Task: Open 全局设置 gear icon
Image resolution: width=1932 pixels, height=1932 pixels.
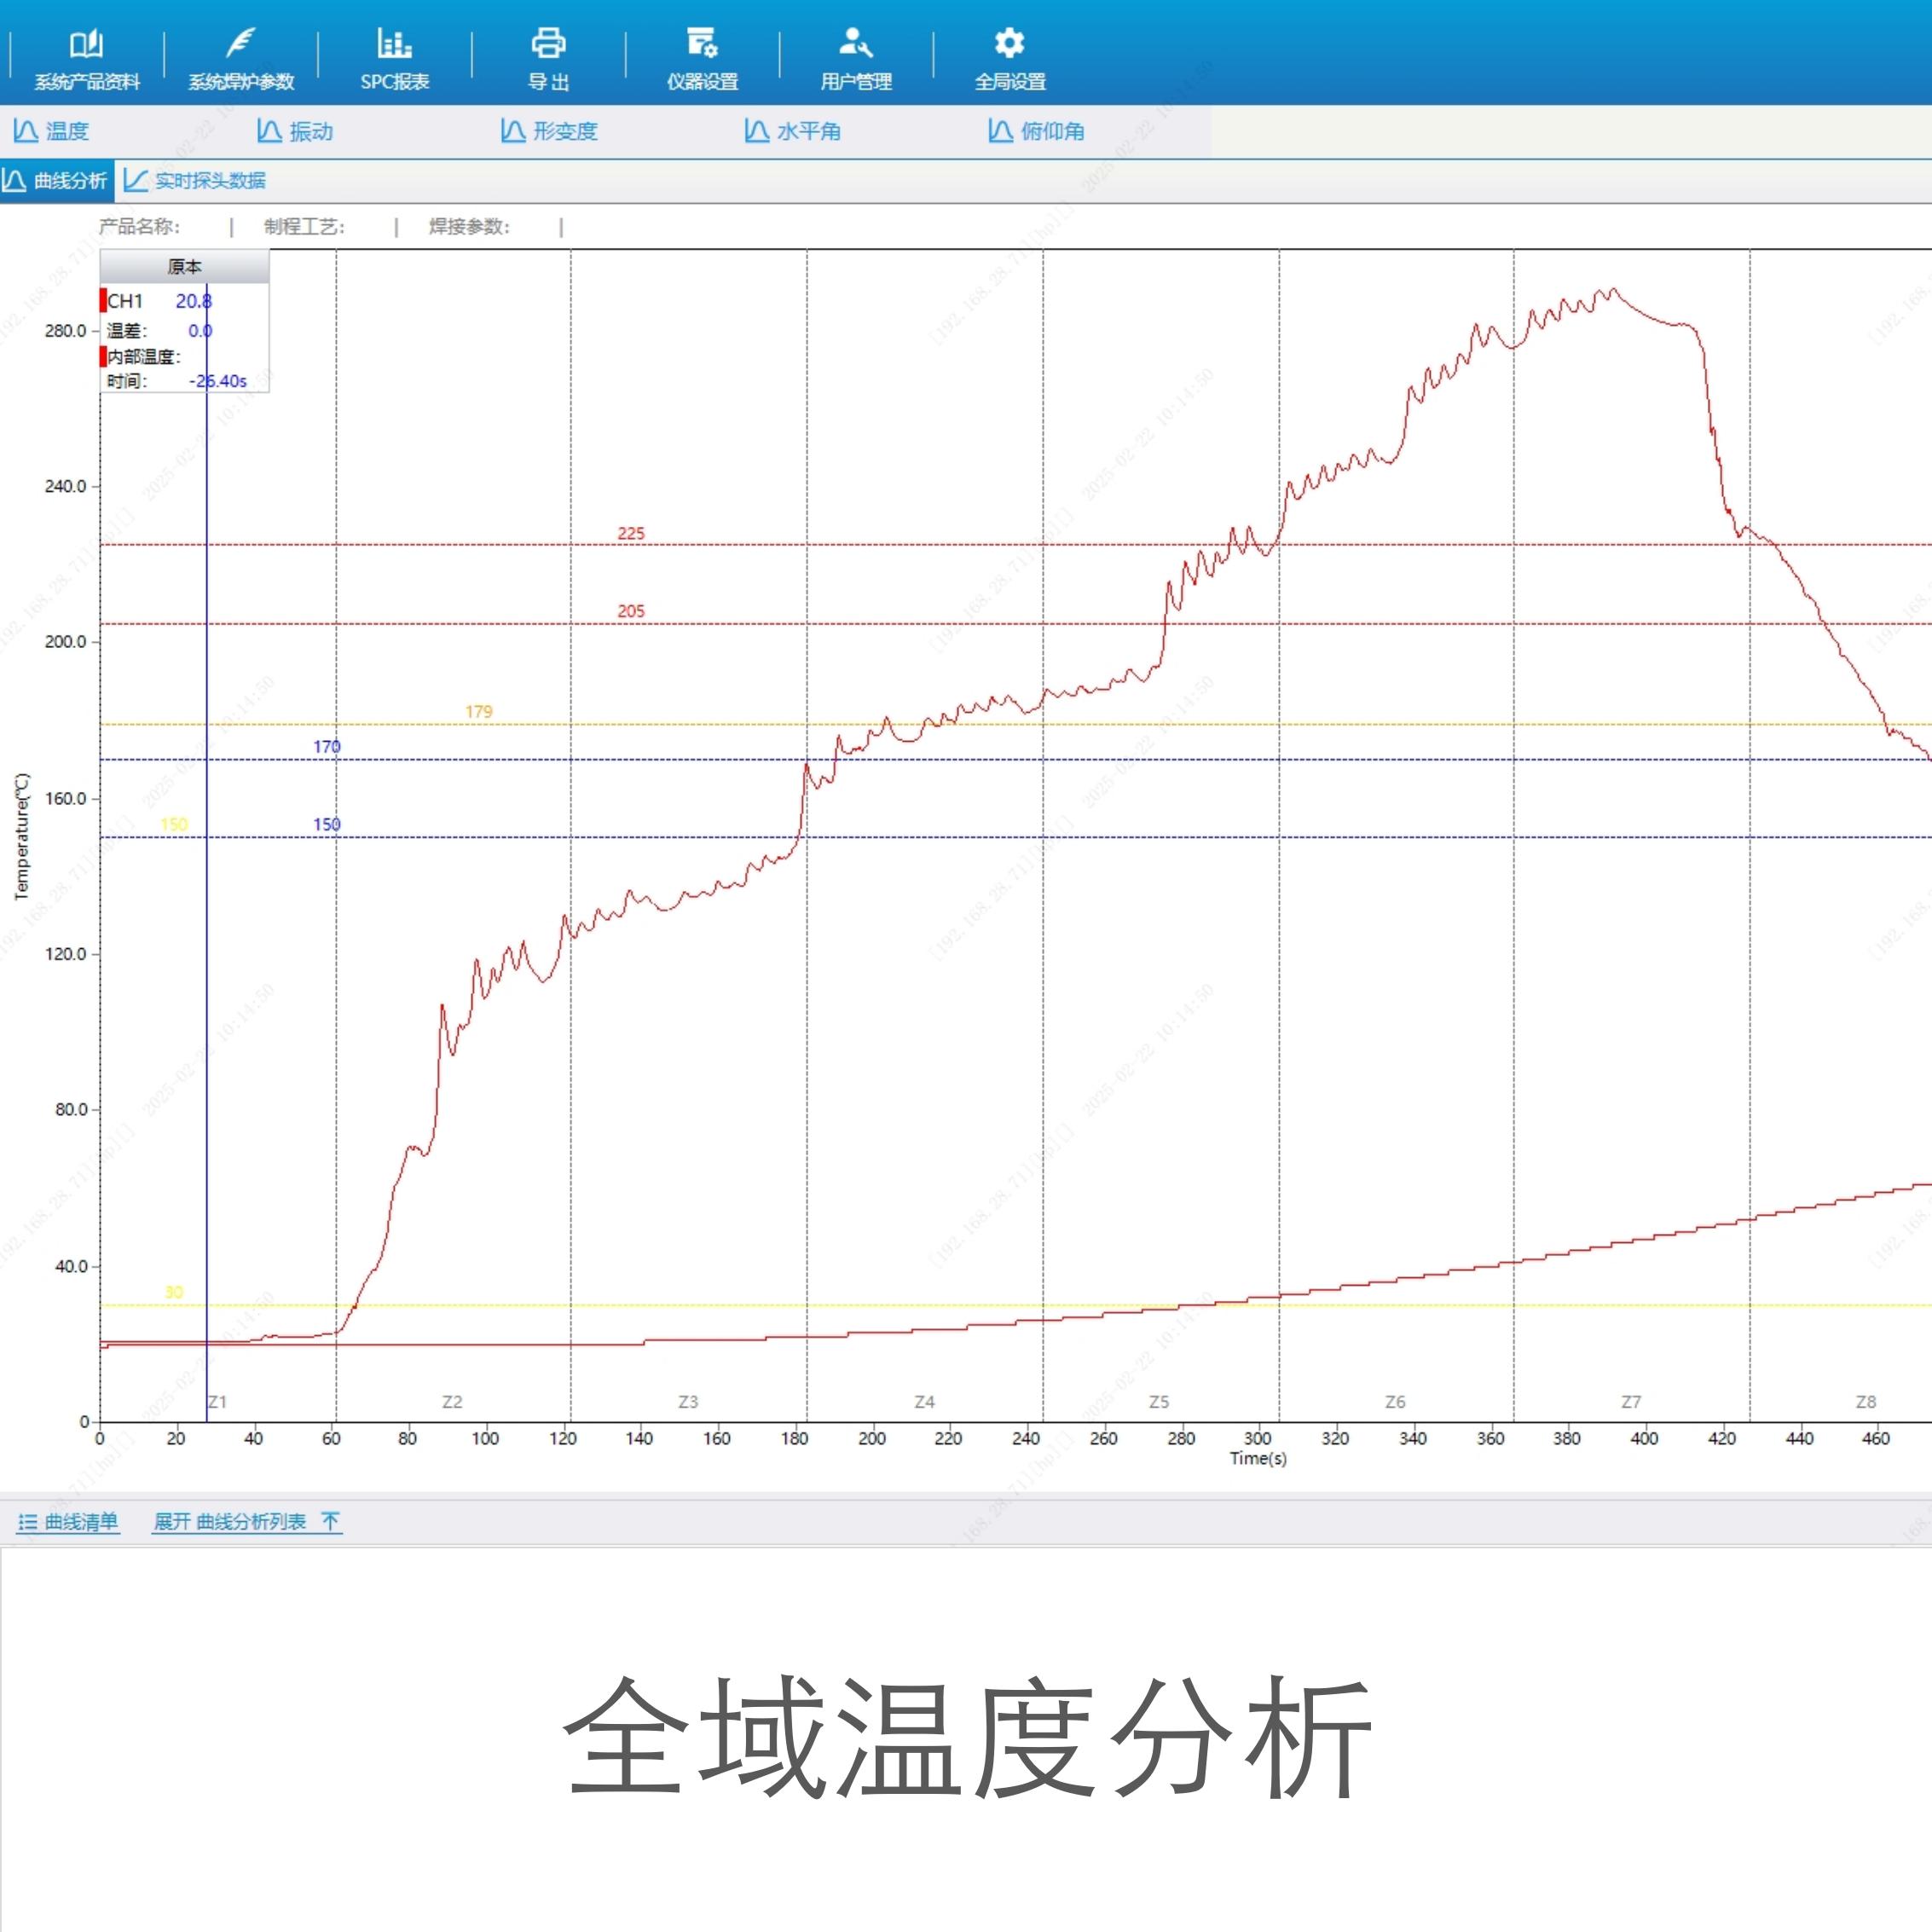Action: [1009, 44]
